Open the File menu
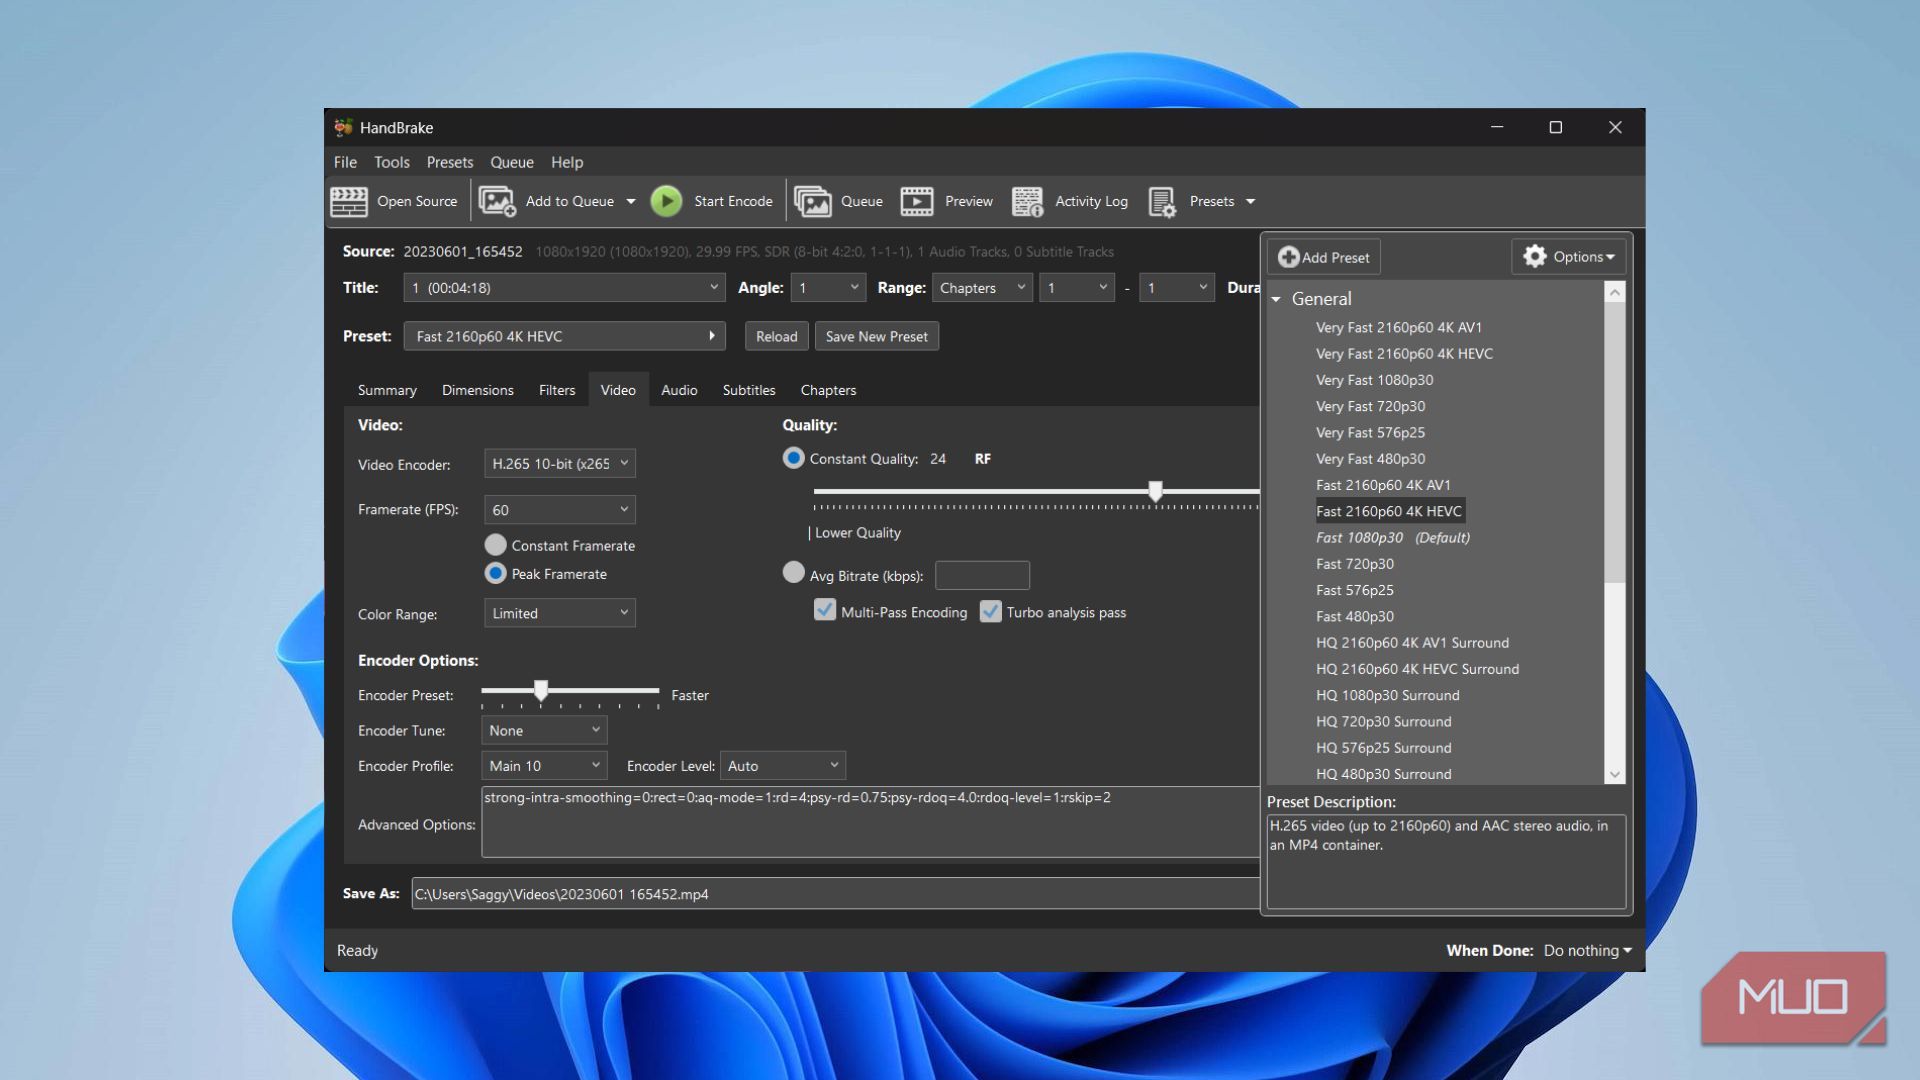The image size is (1920, 1080). (x=345, y=162)
